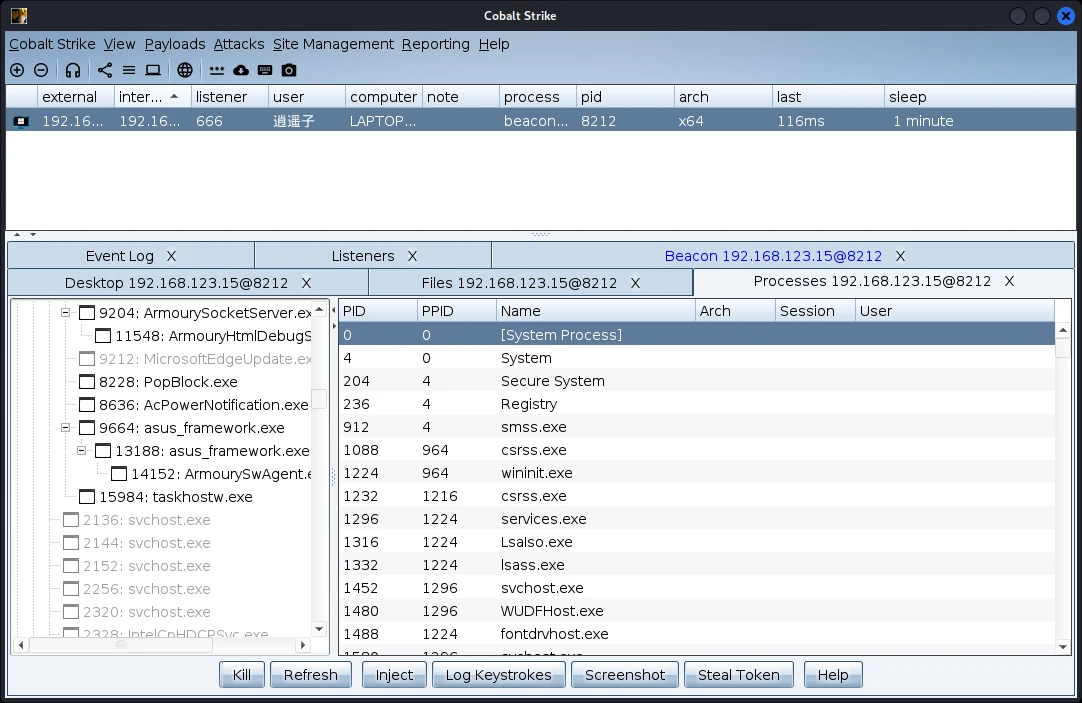Collapse the 9204 ArmourySocketServer tree node

pos(66,313)
